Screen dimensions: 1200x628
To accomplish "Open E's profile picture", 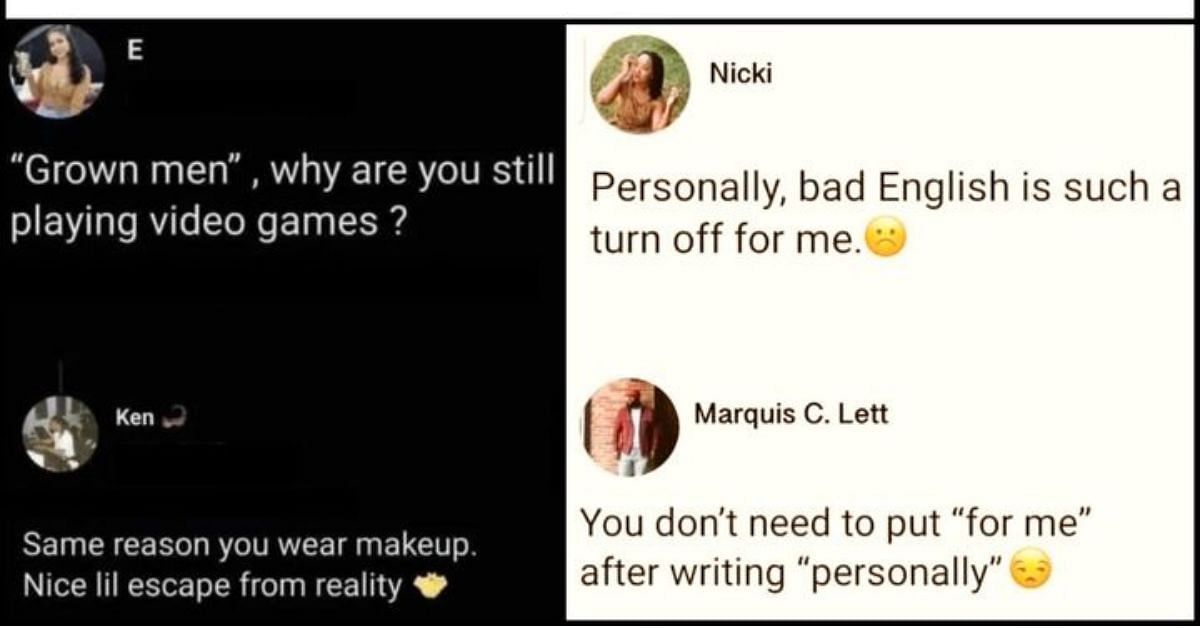I will click(58, 71).
